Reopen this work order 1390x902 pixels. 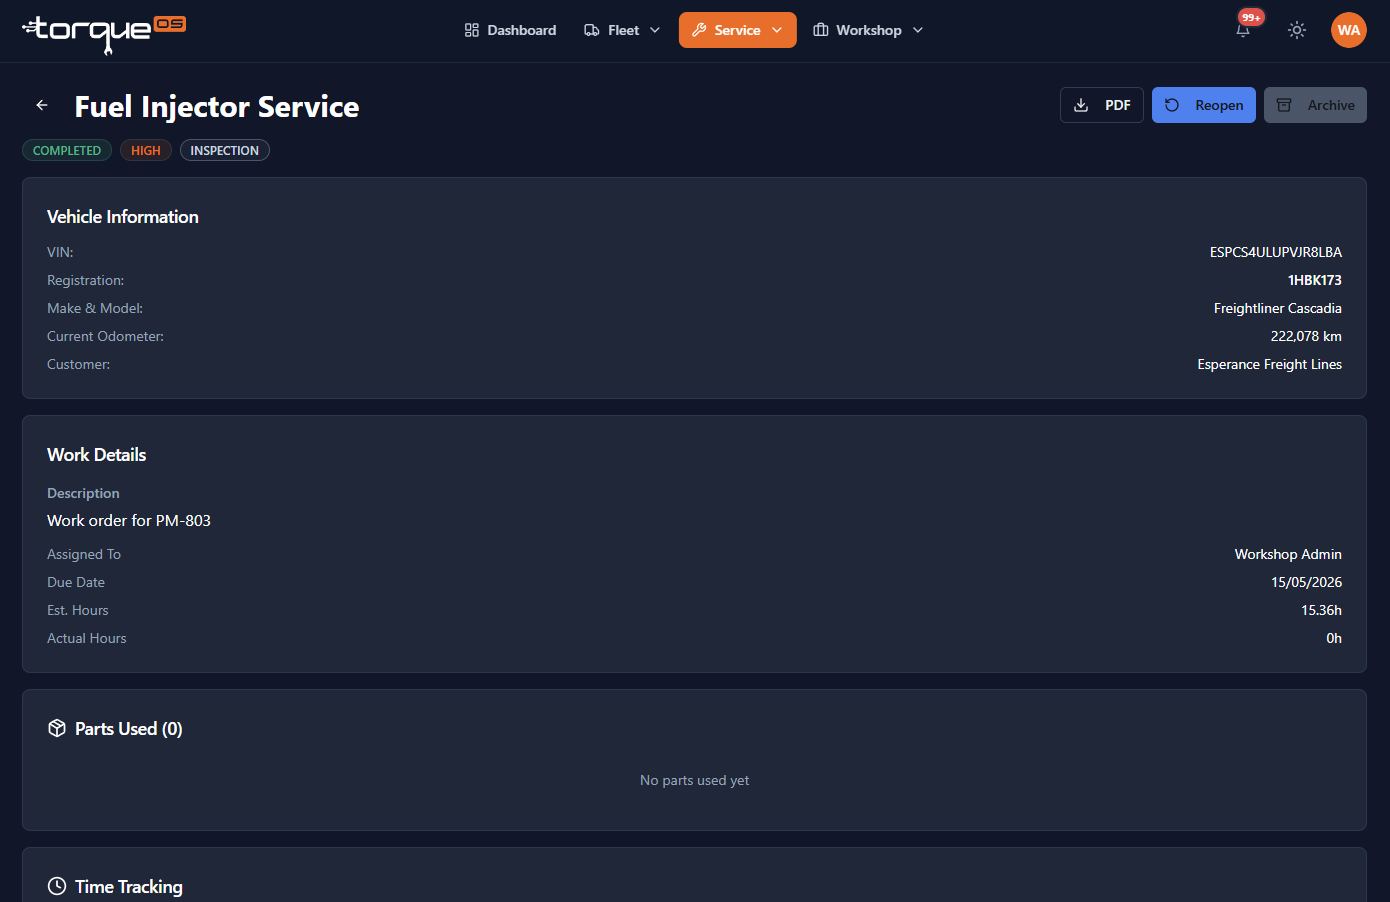tap(1203, 105)
